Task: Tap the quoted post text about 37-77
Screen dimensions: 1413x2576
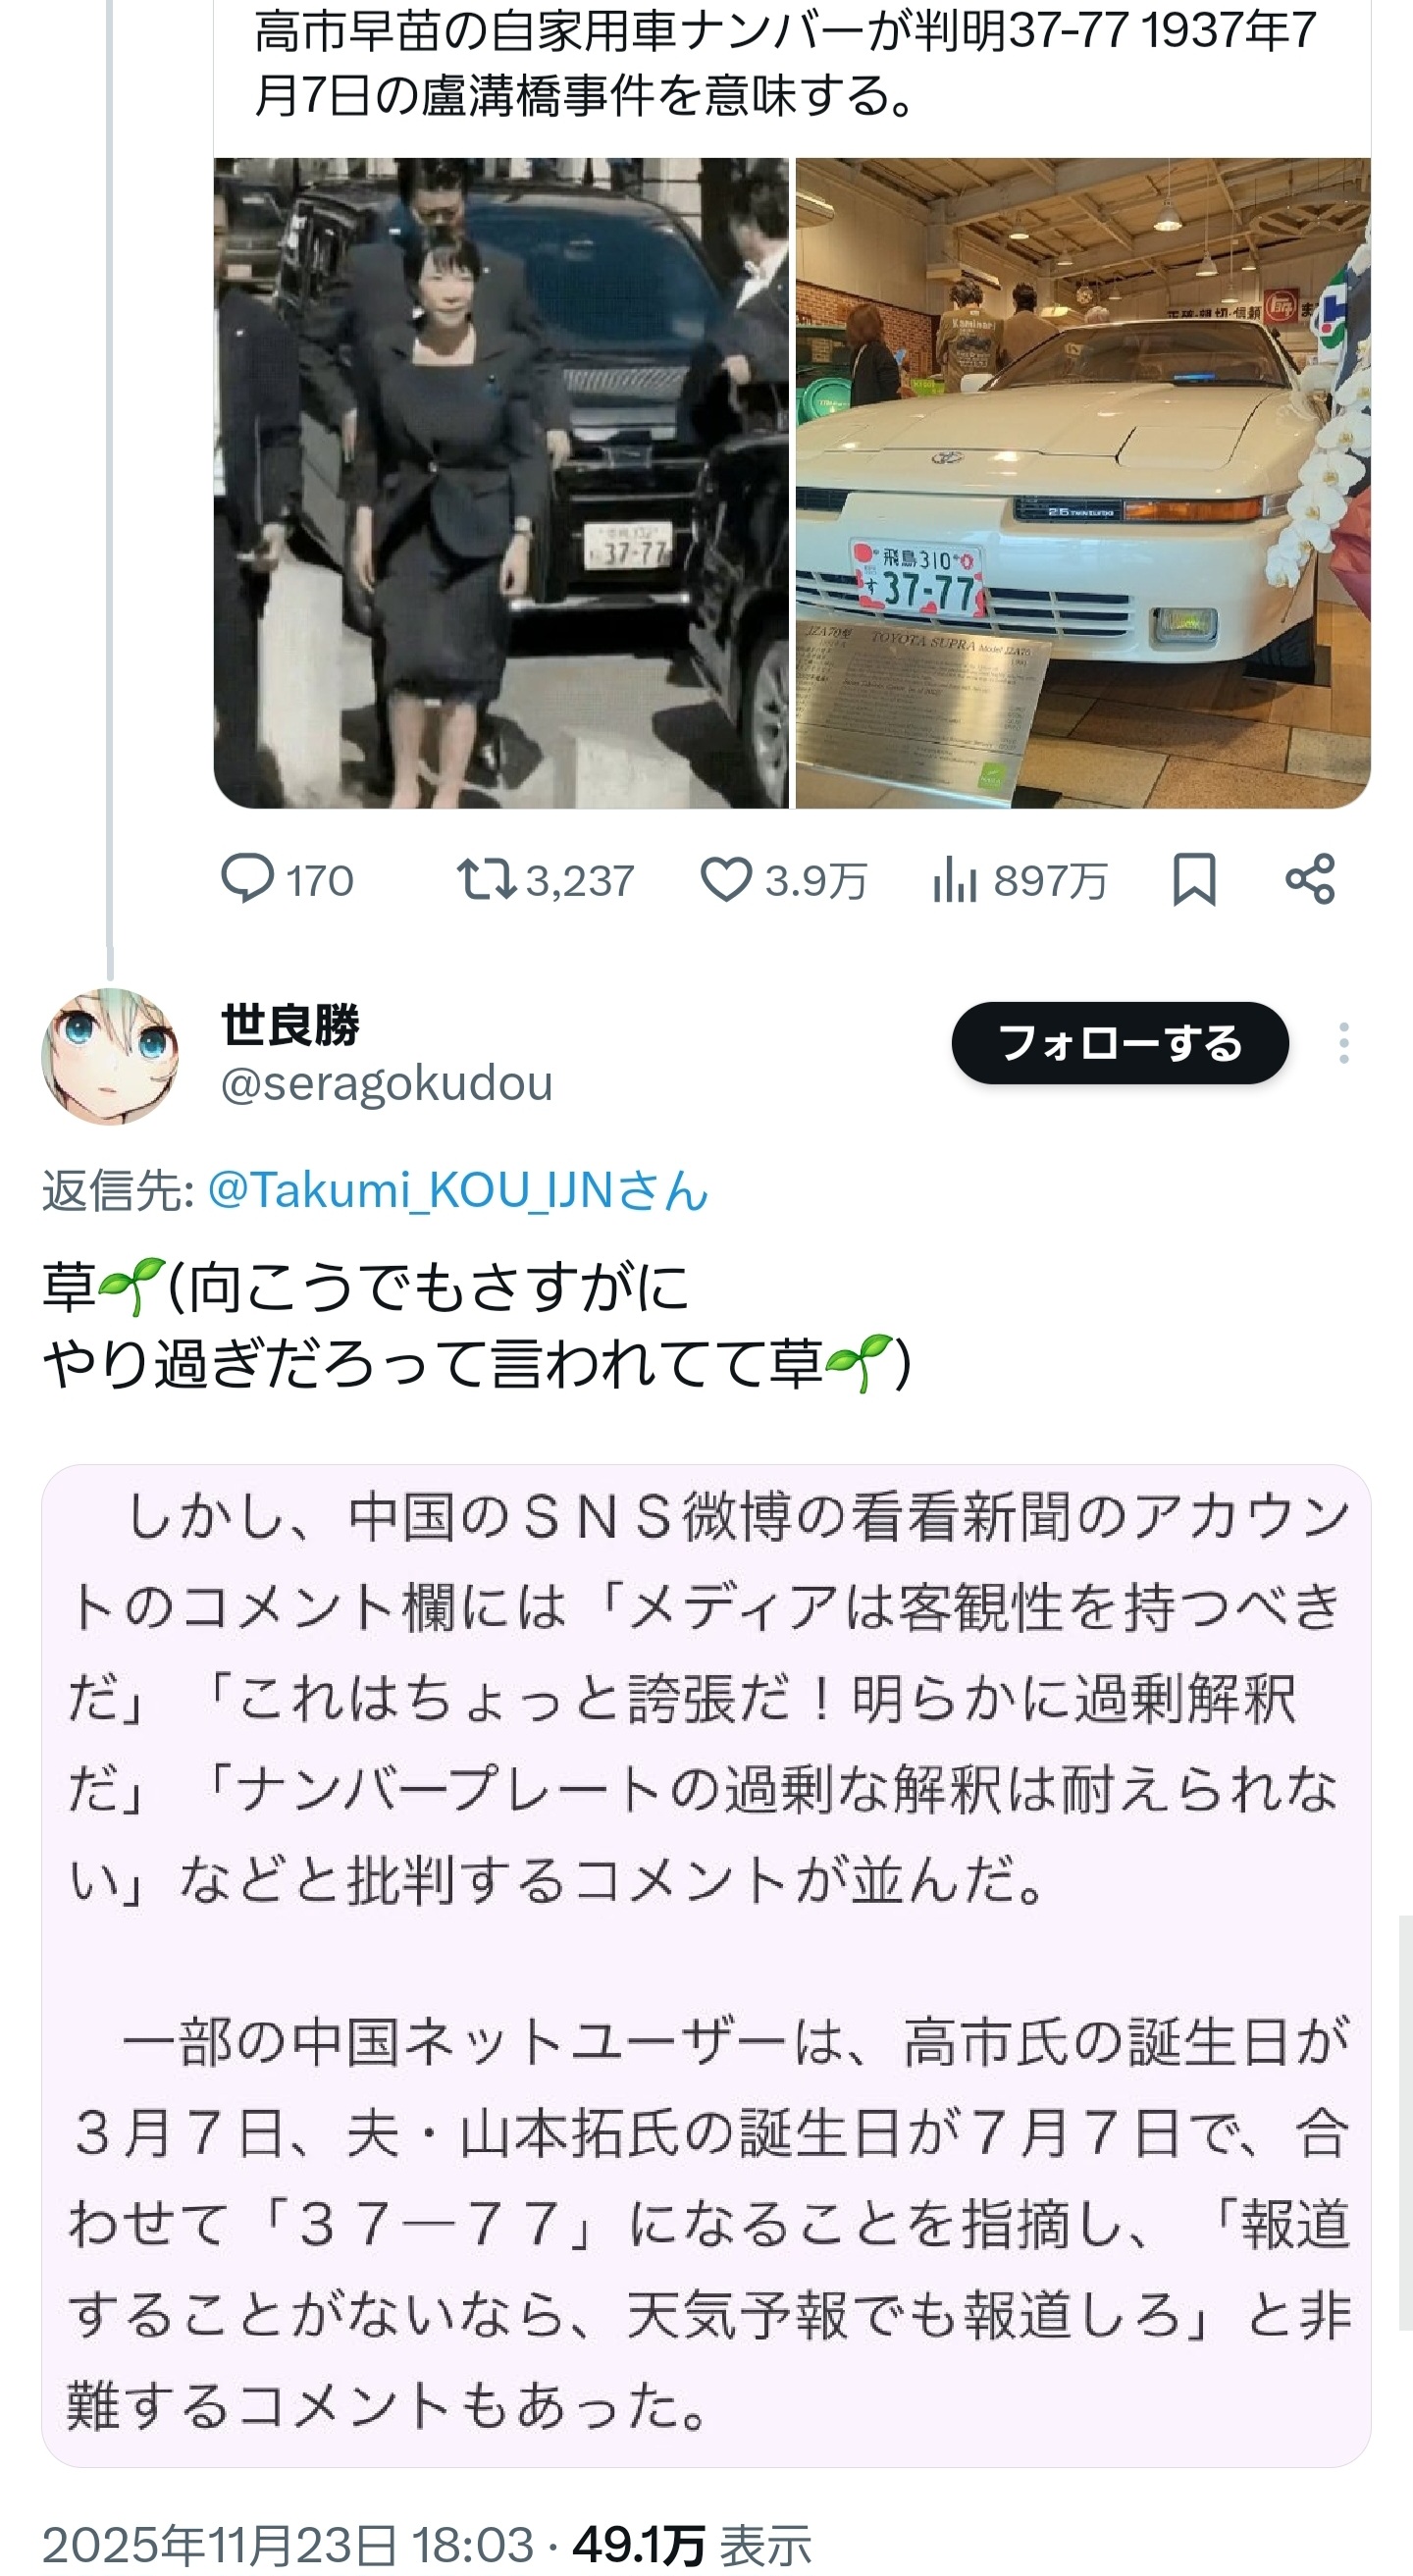Action: [x=786, y=62]
